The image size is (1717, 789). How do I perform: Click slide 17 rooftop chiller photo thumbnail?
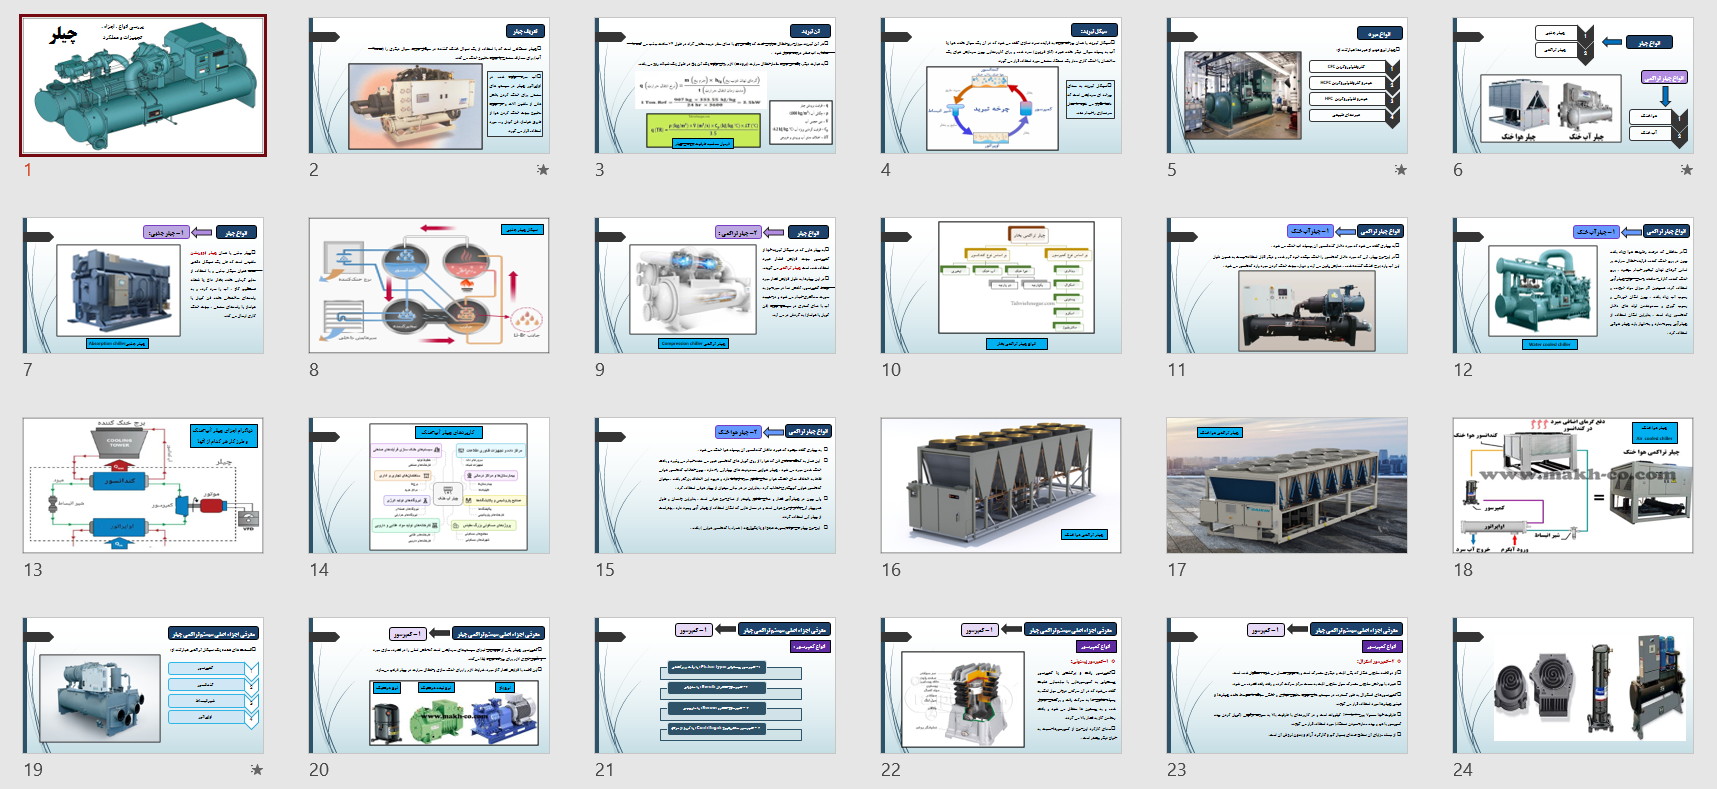tap(1287, 486)
